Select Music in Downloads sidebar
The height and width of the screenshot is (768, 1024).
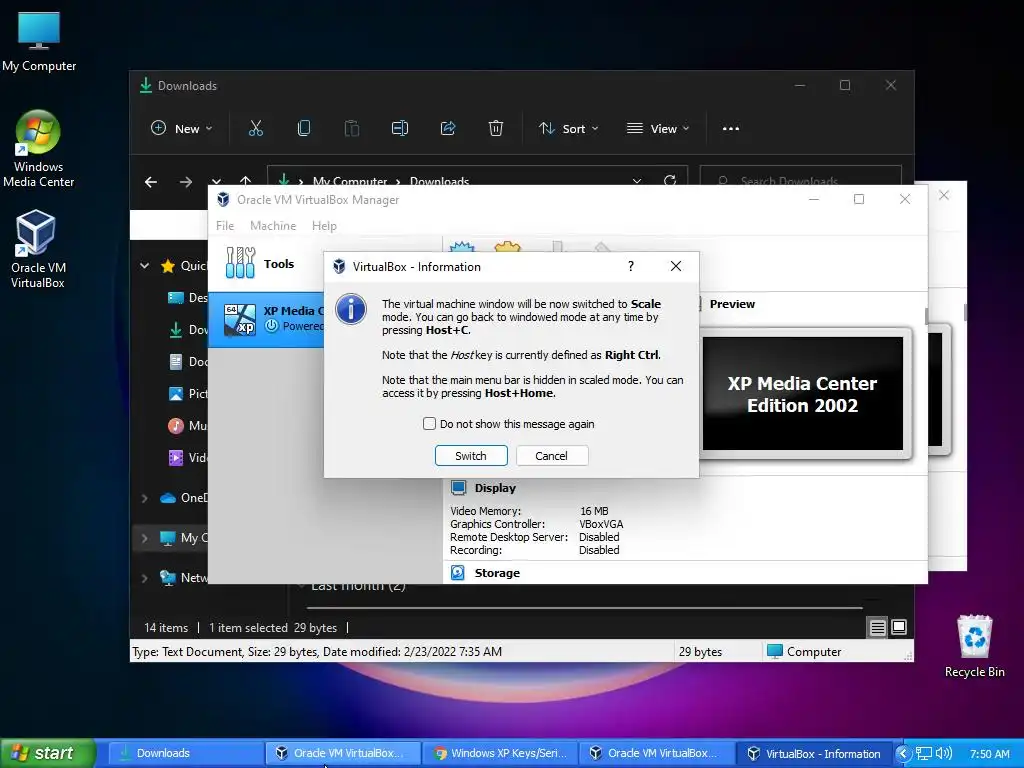(187, 425)
